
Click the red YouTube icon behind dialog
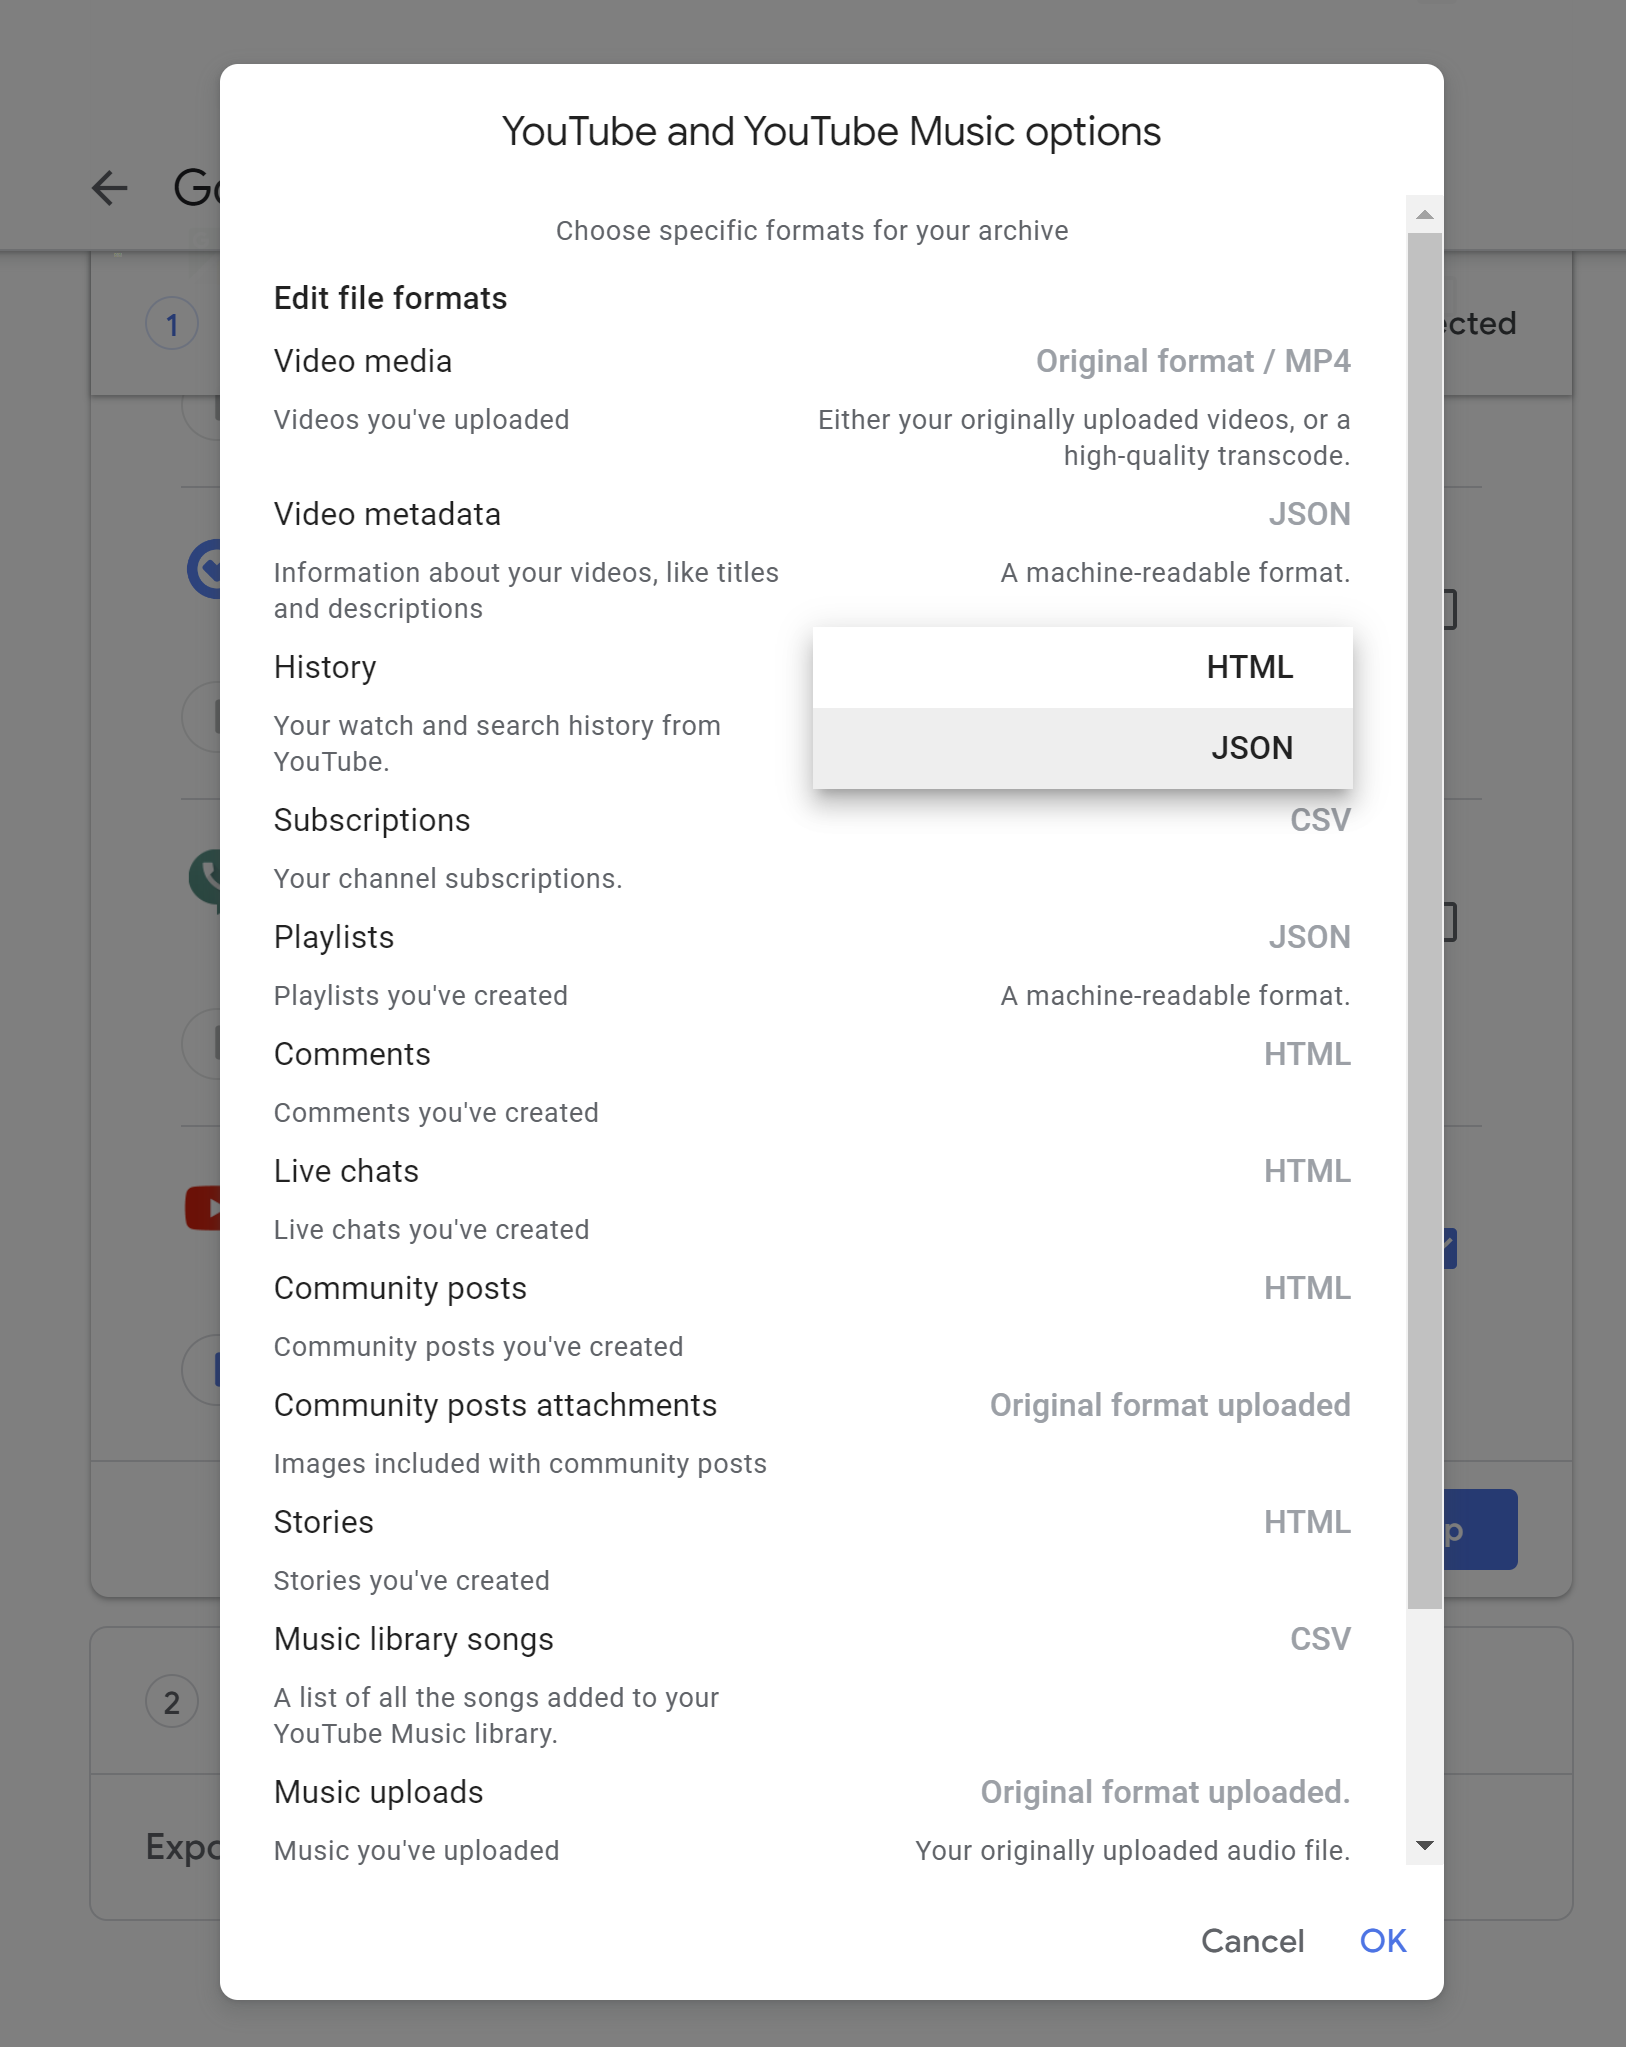point(203,1208)
